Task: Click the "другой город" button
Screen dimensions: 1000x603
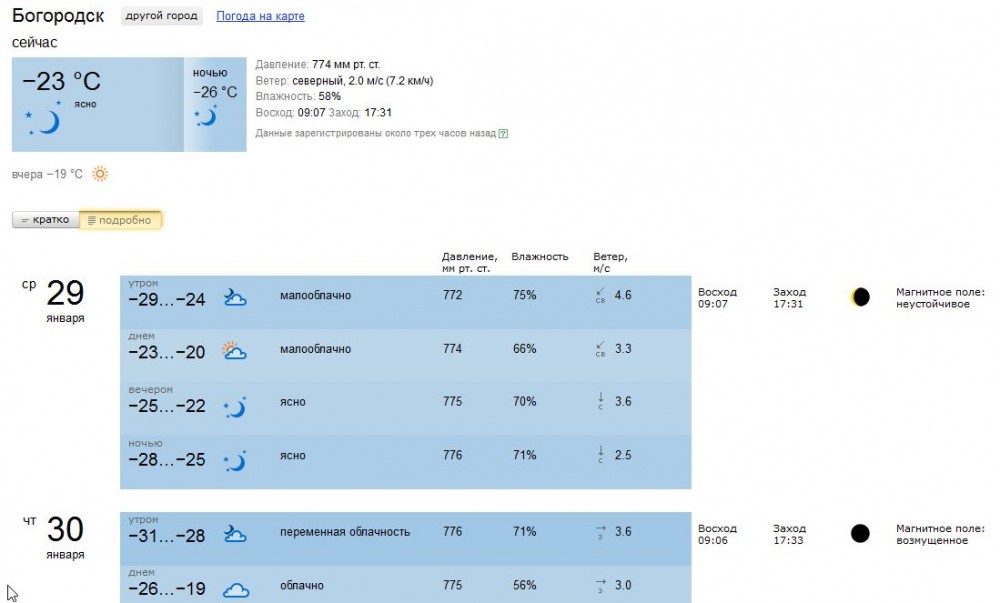Action: [x=161, y=16]
